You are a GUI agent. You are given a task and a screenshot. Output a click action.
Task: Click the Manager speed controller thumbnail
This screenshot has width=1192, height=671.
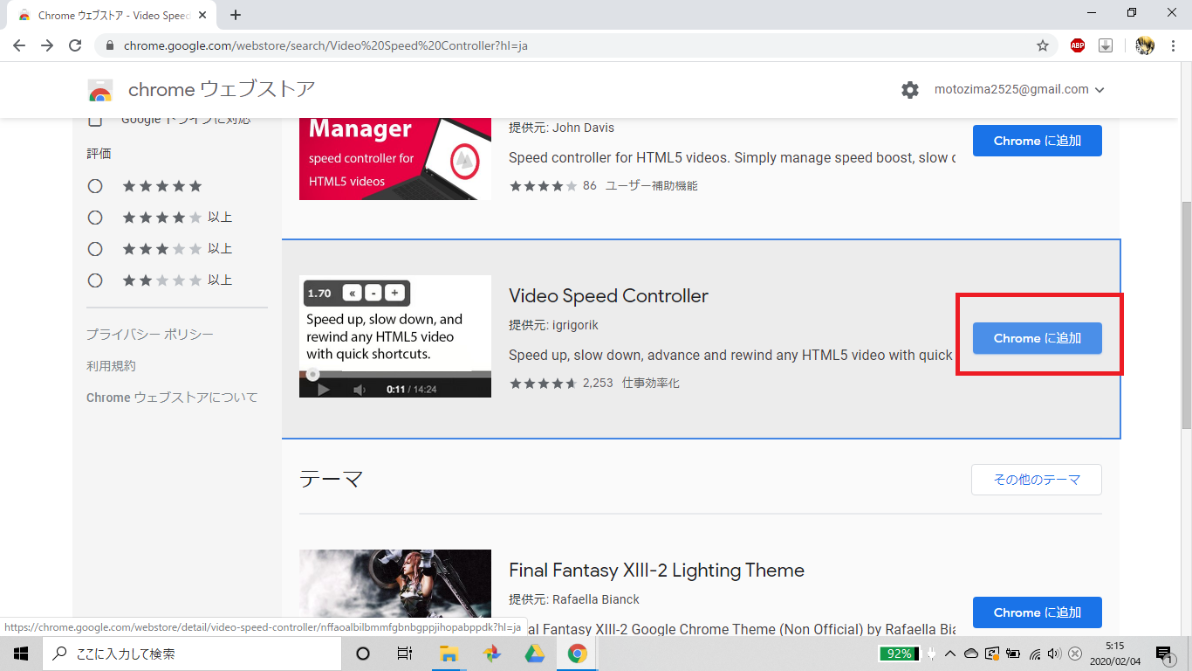click(395, 159)
